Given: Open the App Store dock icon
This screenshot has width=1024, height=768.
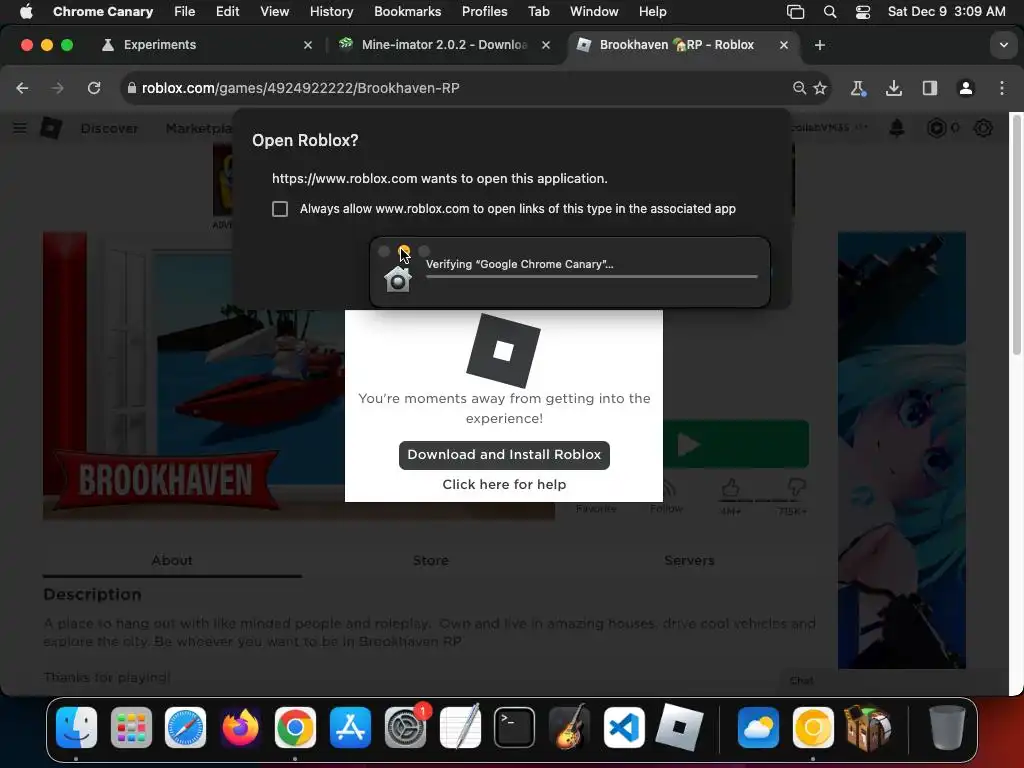Looking at the screenshot, I should 350,727.
